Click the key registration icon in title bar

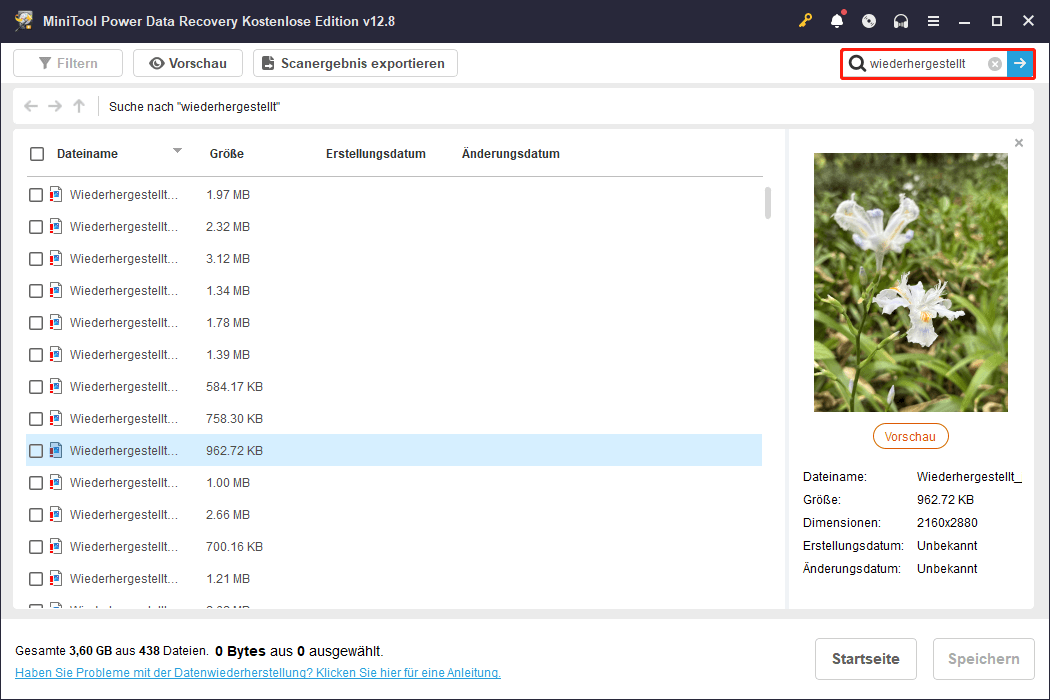[x=805, y=20]
